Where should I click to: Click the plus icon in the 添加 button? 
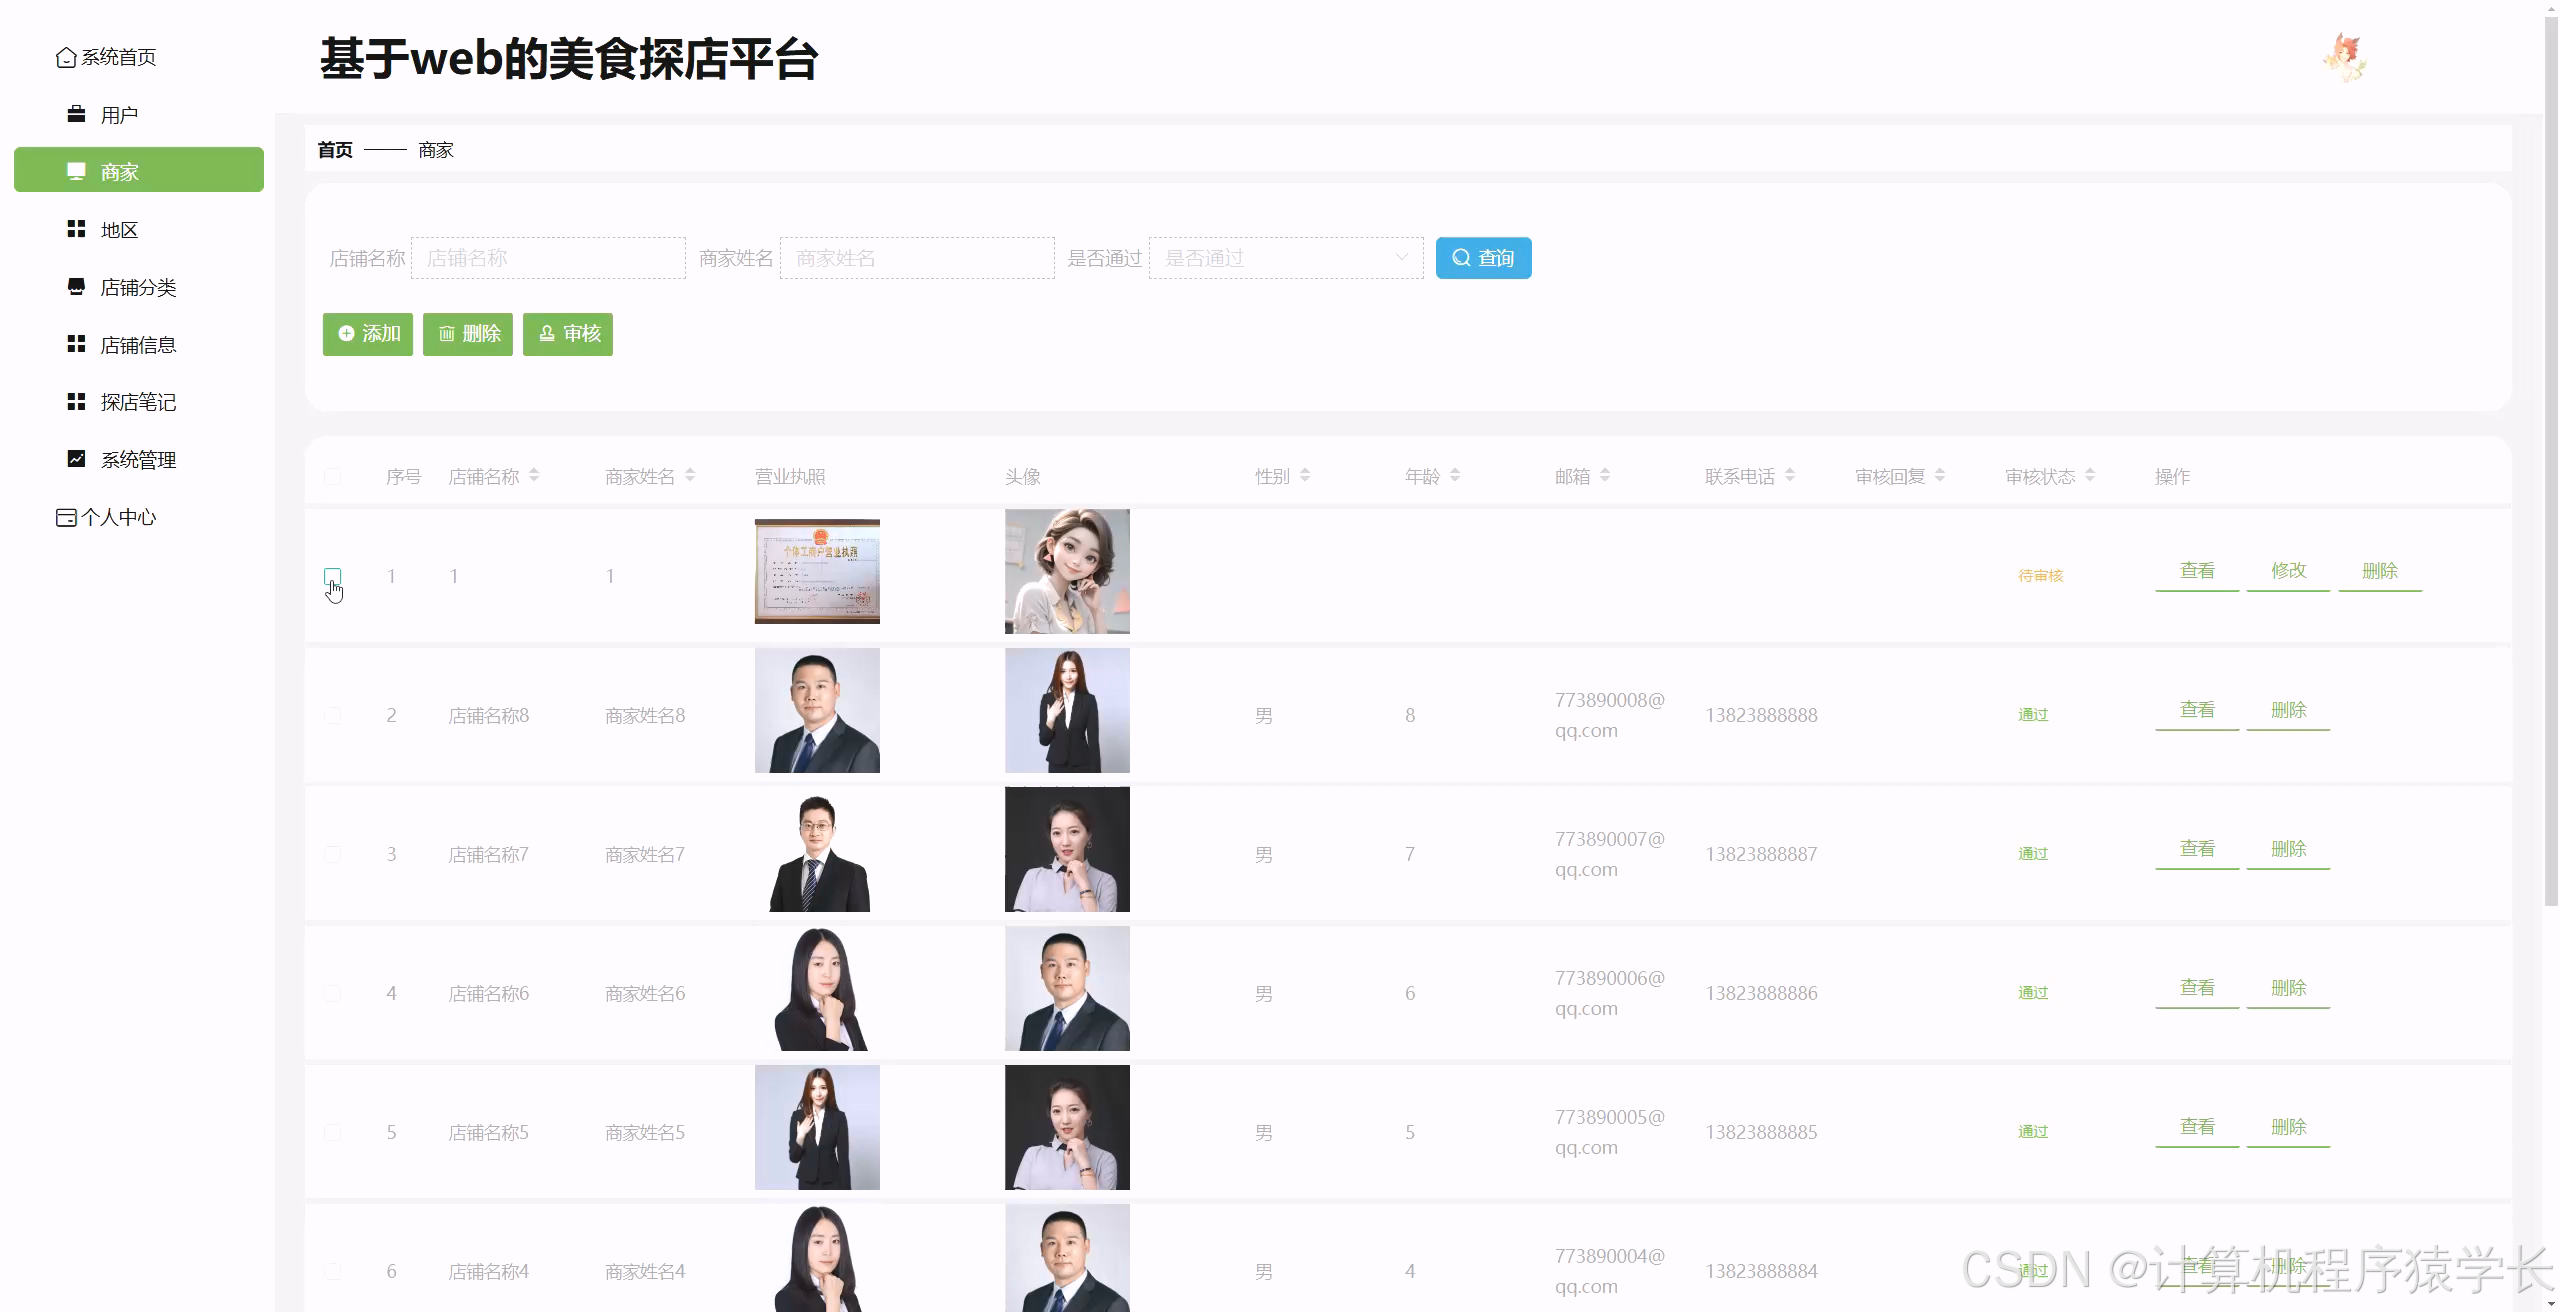click(346, 334)
